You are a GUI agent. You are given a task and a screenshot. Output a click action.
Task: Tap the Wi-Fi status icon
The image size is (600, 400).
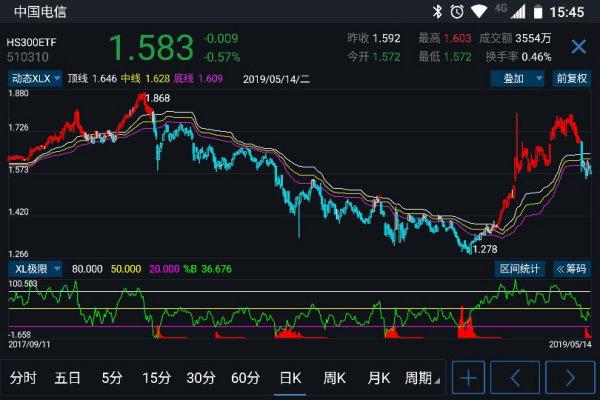(479, 11)
